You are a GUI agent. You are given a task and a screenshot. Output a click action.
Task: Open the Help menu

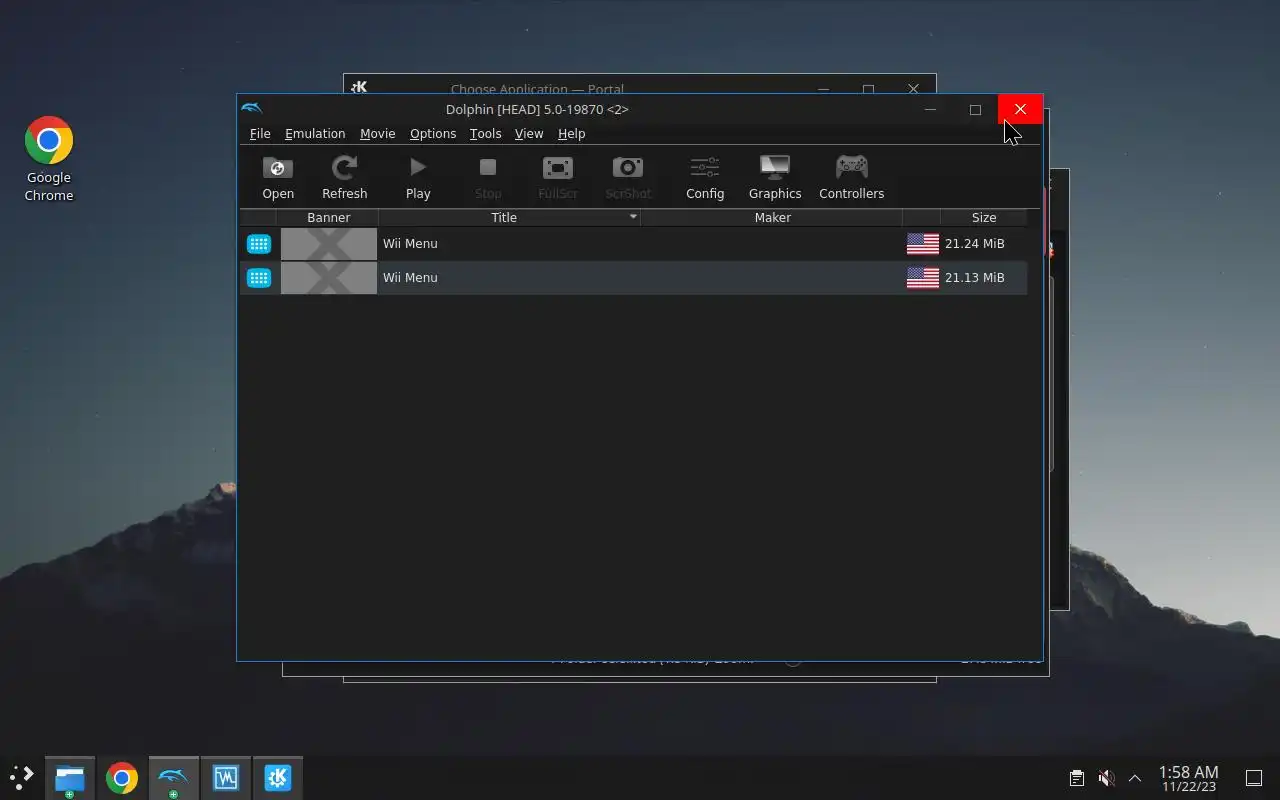coord(571,134)
